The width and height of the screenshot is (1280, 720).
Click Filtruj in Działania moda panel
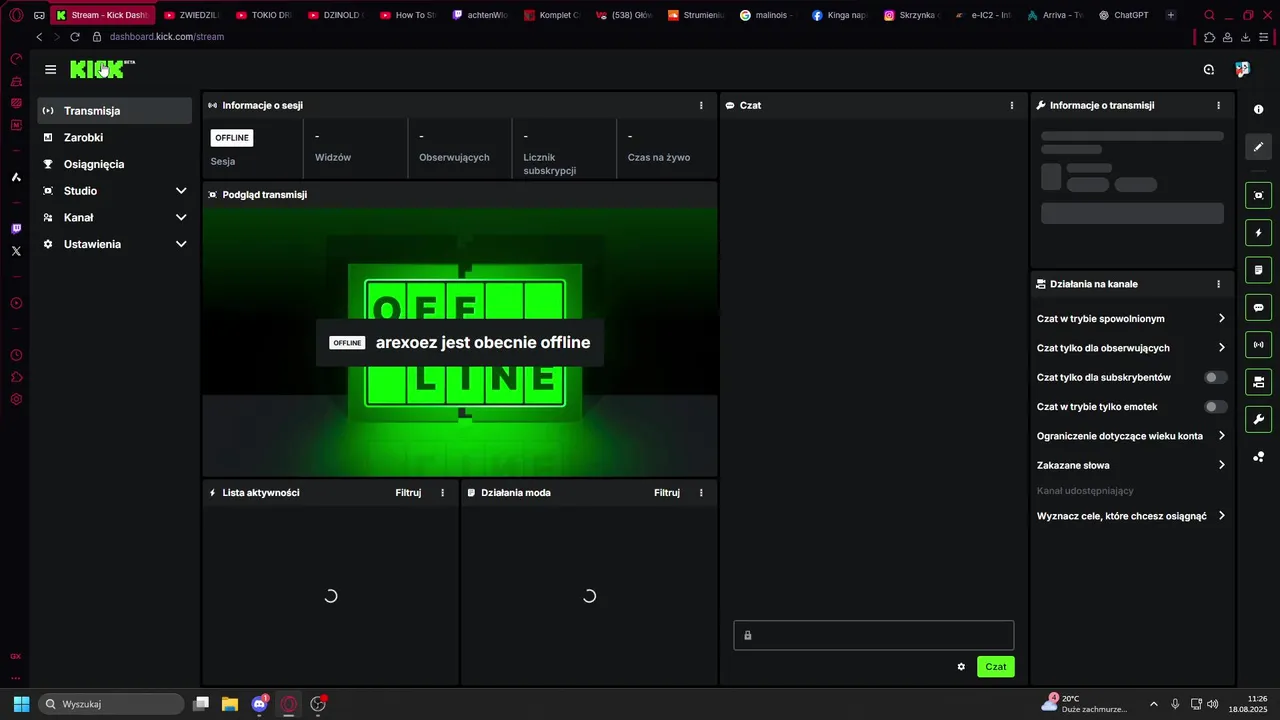click(x=667, y=492)
